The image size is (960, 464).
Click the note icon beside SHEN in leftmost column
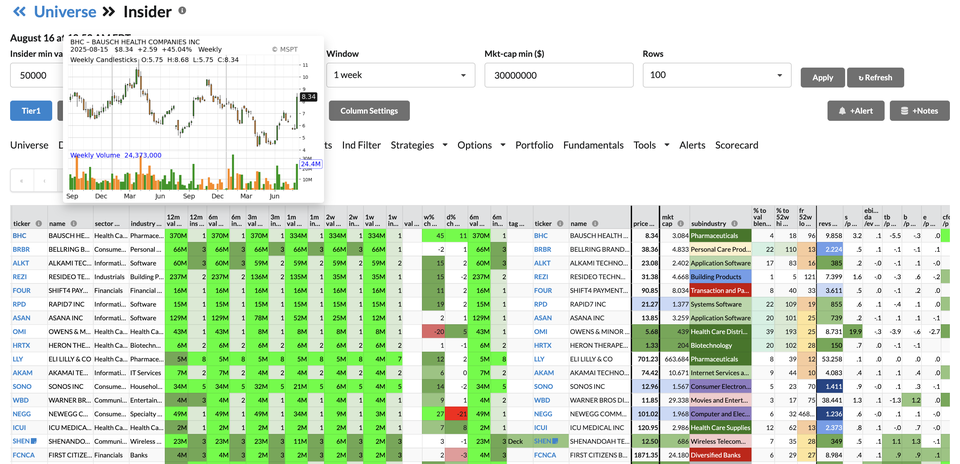point(36,441)
